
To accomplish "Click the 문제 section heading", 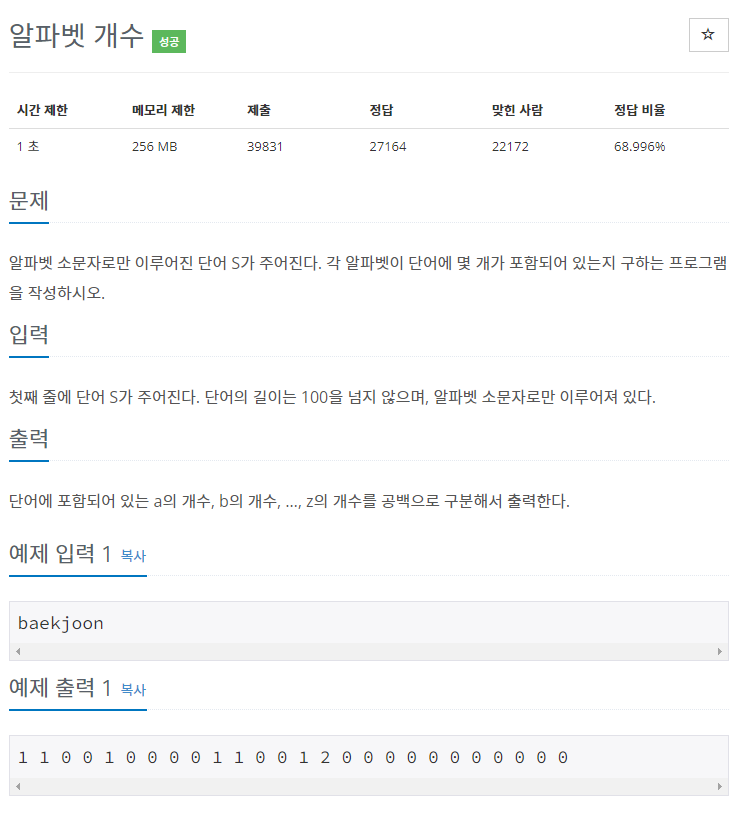I will [x=29, y=201].
